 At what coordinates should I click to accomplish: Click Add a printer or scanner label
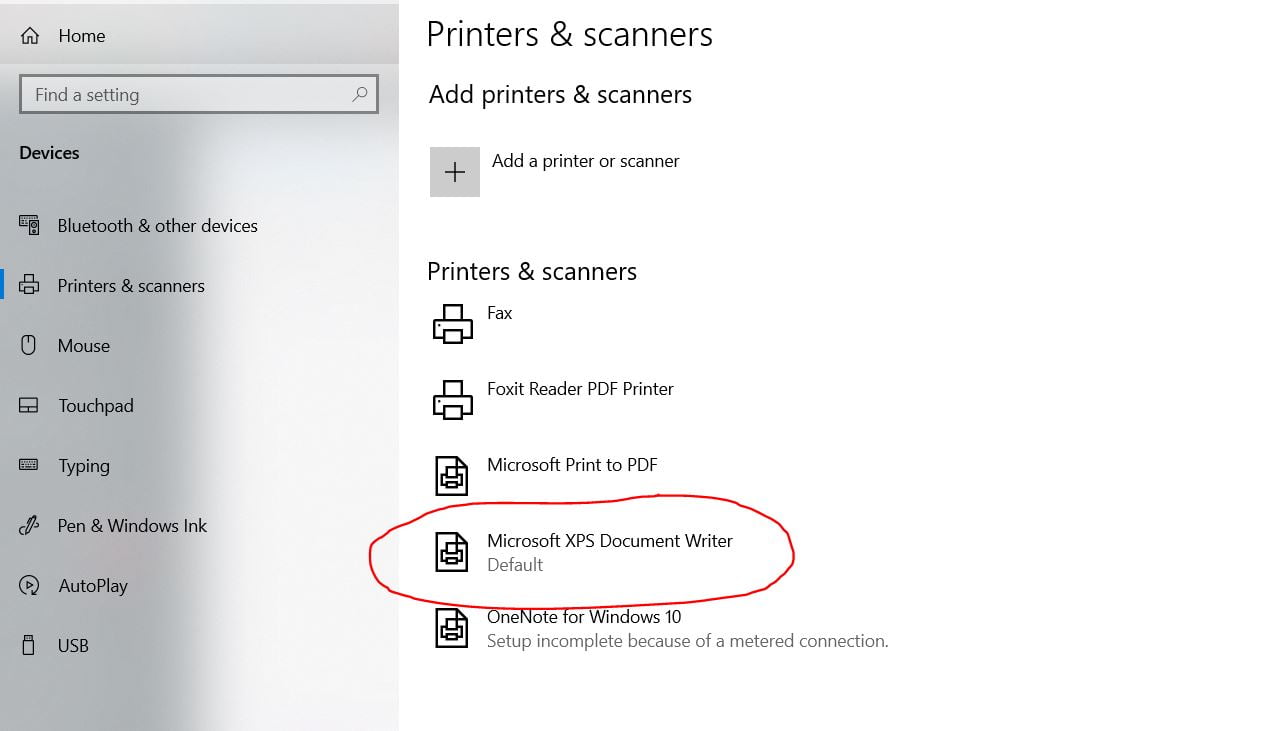tap(586, 161)
